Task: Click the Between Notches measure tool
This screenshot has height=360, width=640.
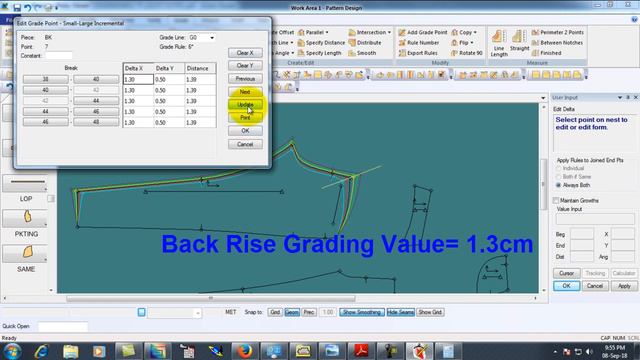Action: pos(557,42)
